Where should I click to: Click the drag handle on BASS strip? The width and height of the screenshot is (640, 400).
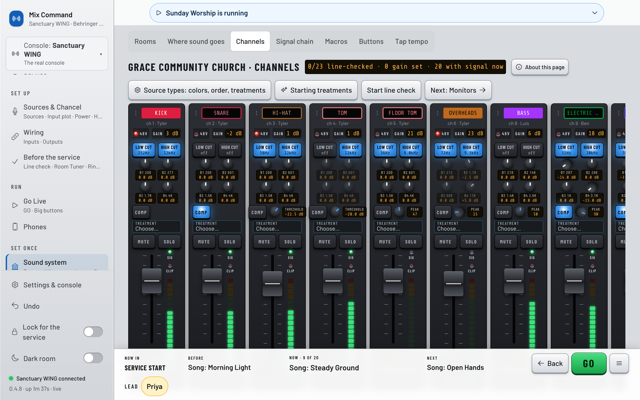tap(498, 113)
